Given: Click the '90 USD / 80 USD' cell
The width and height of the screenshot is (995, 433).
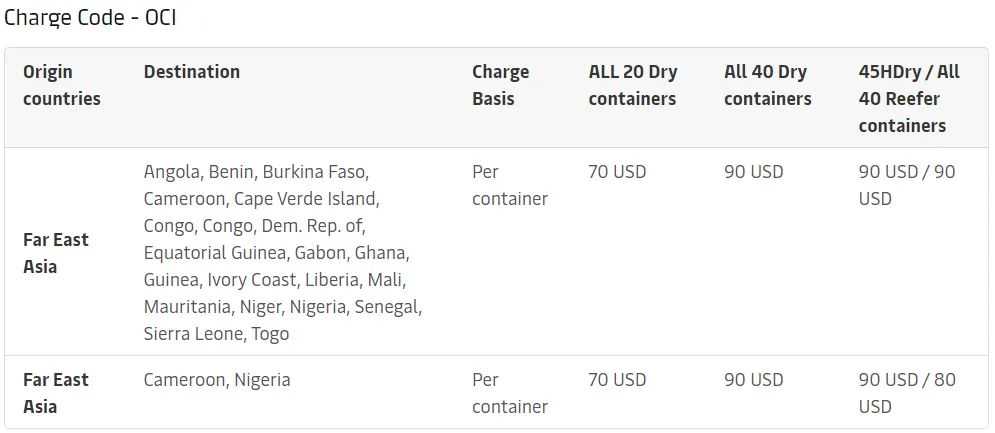Looking at the screenshot, I should 907,393.
